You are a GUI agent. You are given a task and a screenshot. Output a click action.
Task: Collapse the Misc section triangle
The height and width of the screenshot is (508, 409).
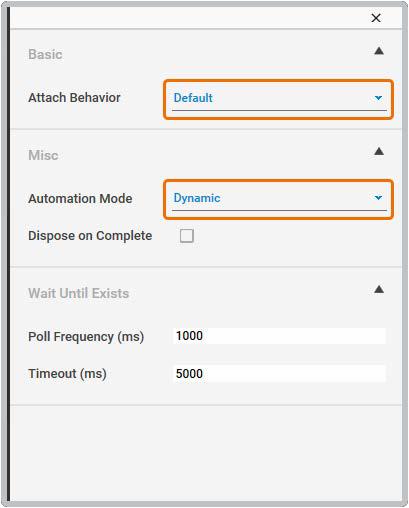tap(379, 152)
